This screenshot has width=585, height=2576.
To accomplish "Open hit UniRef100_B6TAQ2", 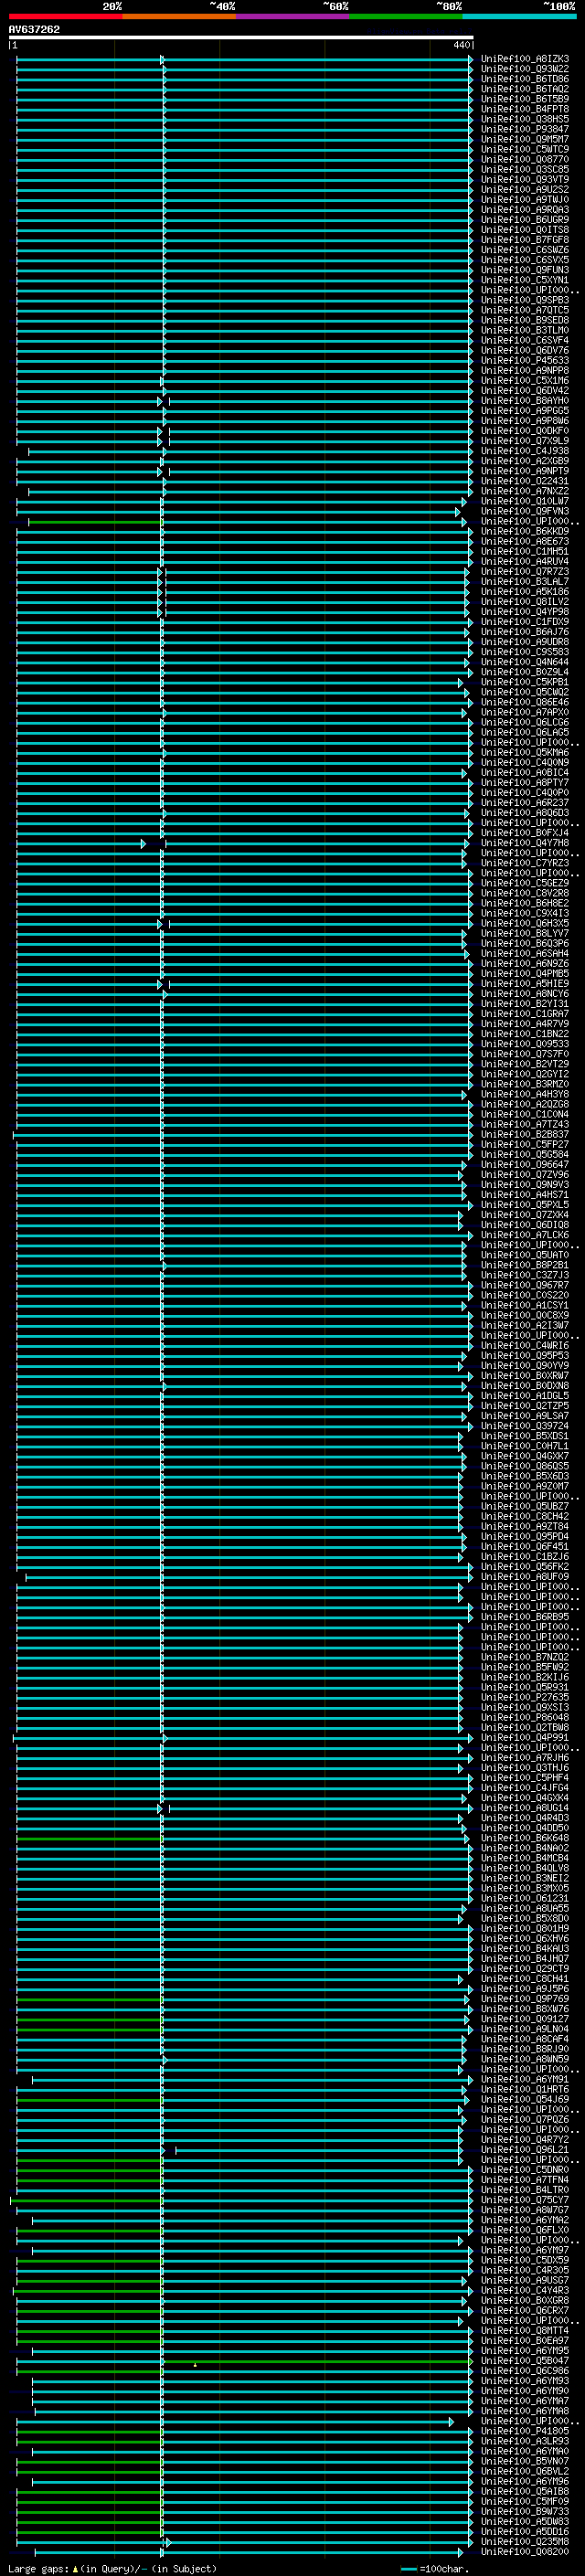I will coord(525,89).
